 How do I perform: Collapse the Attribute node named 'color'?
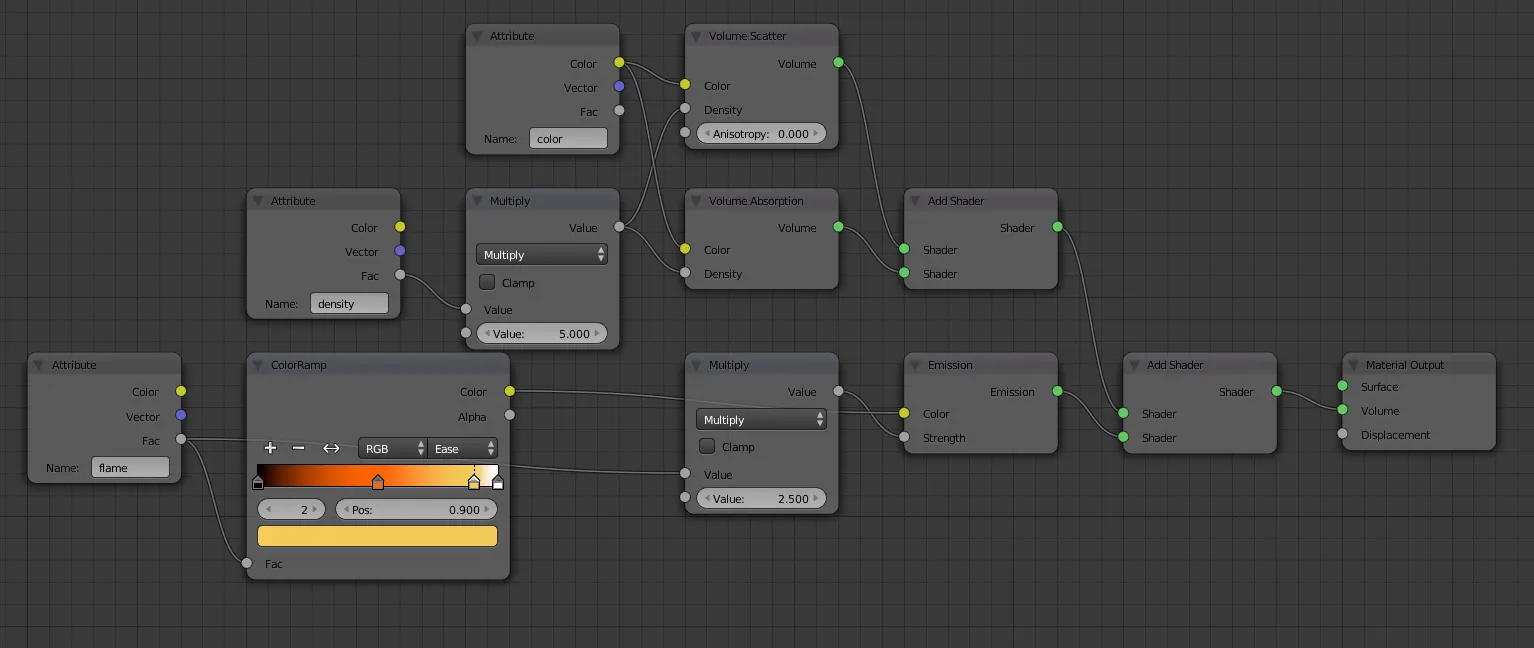tap(477, 36)
